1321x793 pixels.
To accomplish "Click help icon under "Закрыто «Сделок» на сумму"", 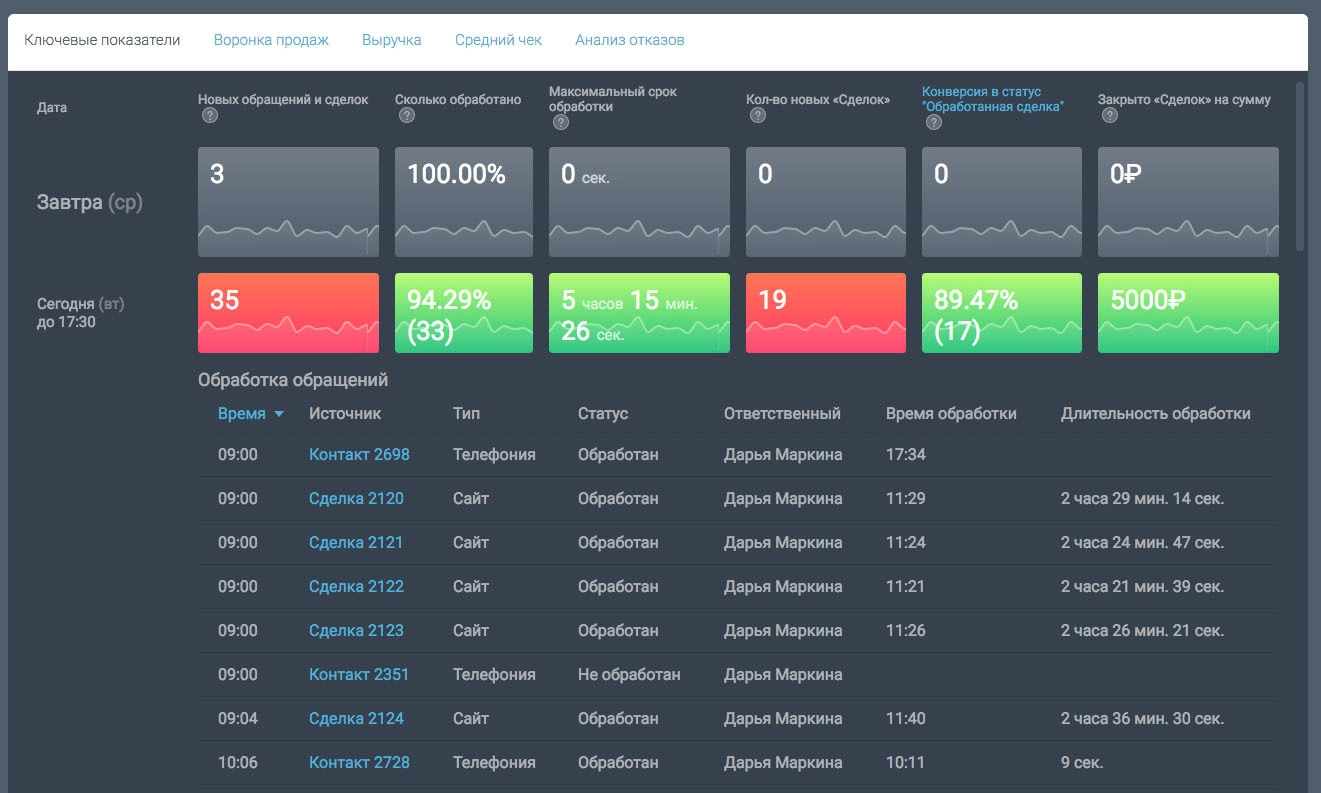I will click(x=1110, y=116).
